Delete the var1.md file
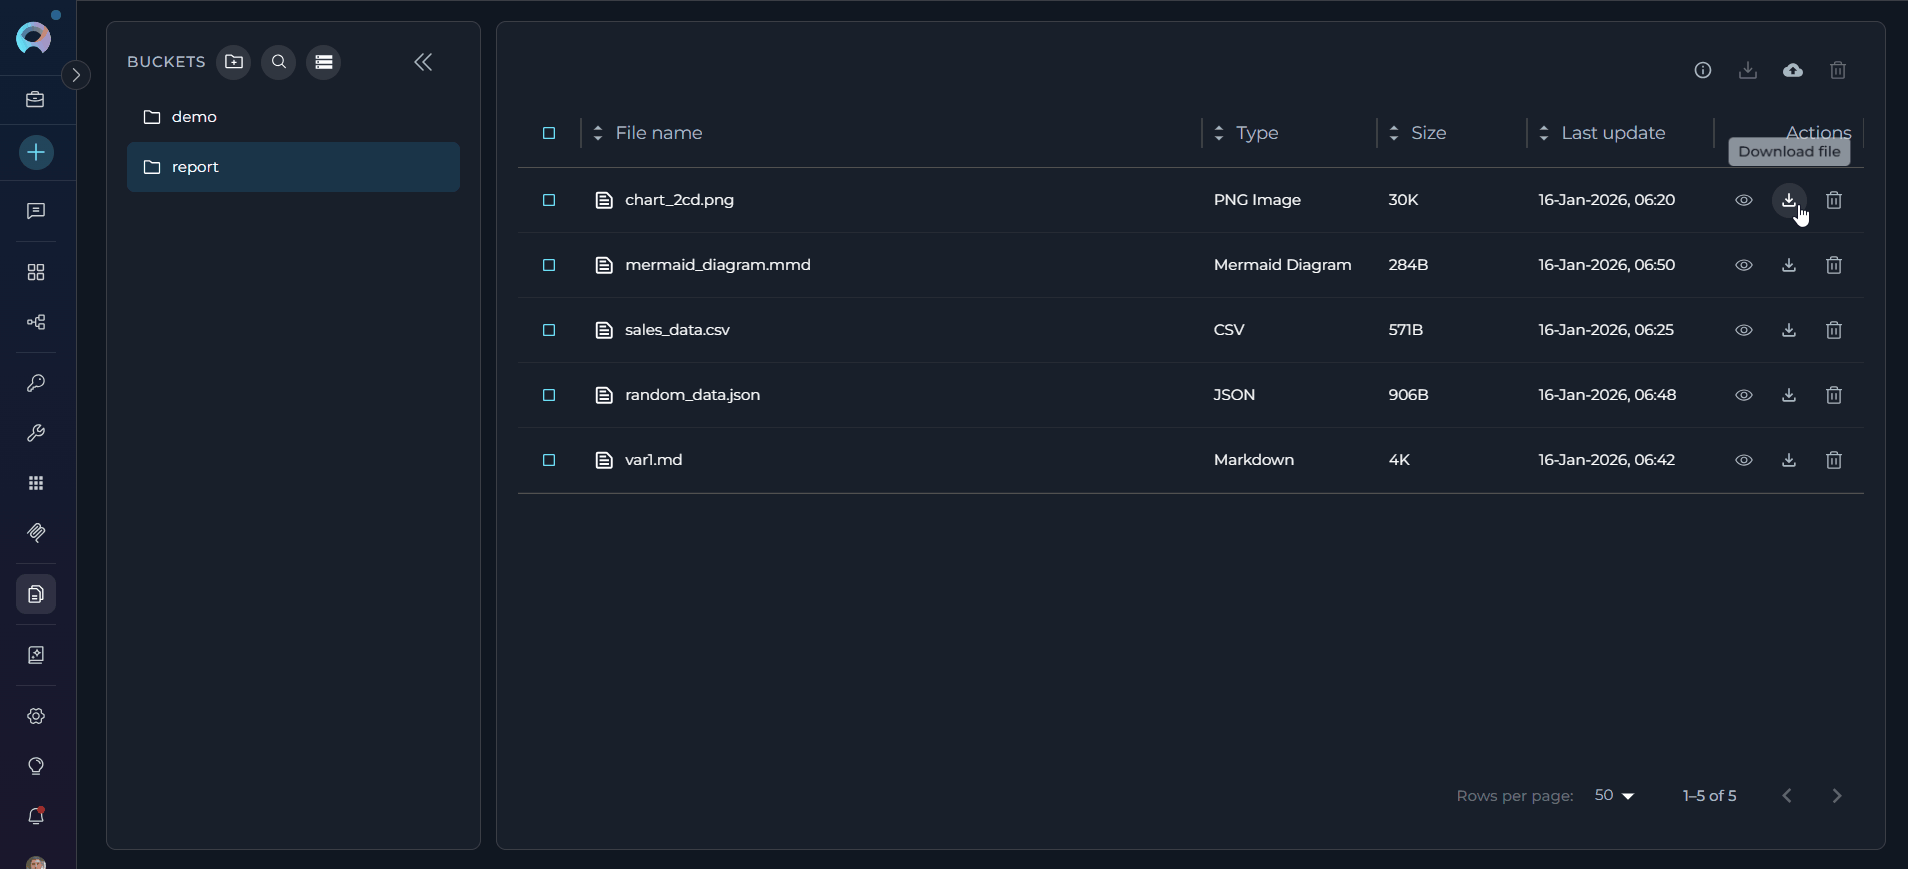The width and height of the screenshot is (1908, 869). (x=1833, y=460)
